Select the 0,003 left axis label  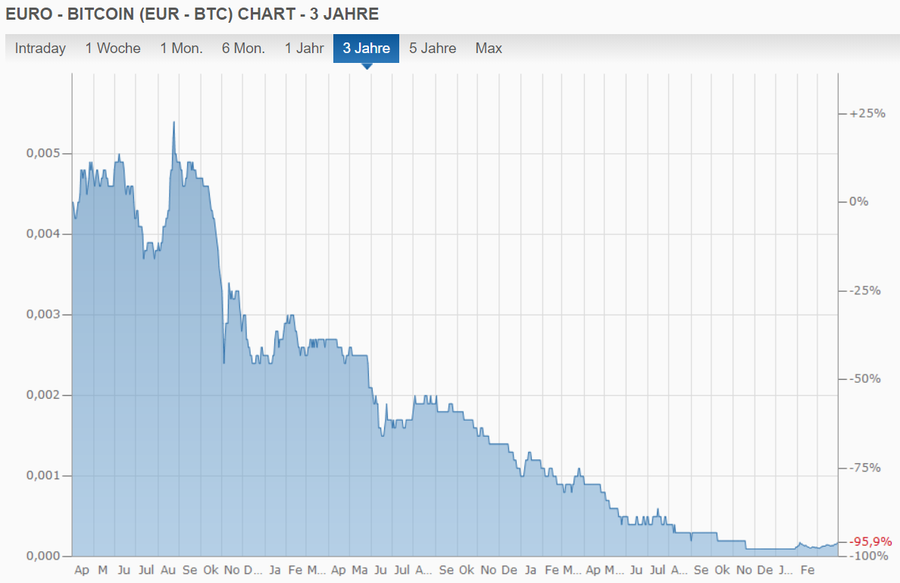click(x=43, y=314)
